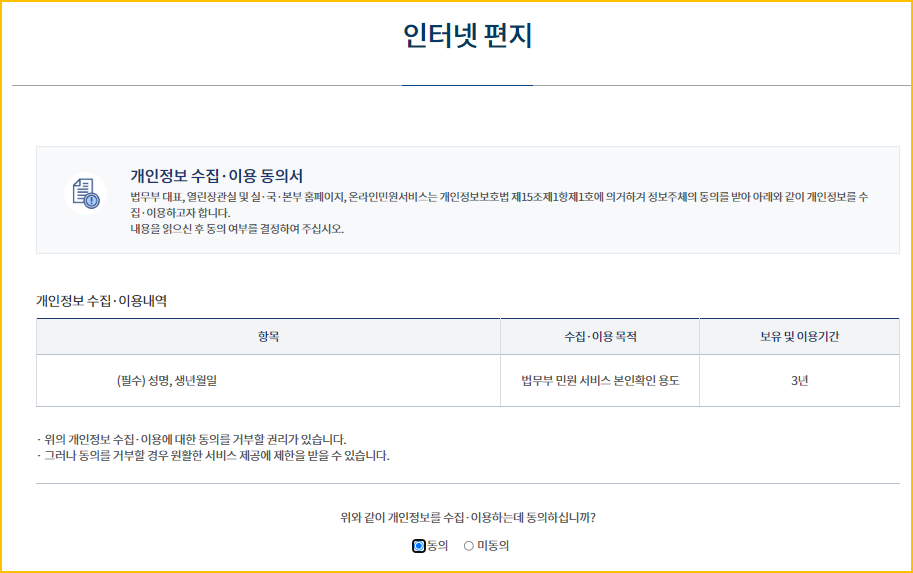The height and width of the screenshot is (573, 913).
Task: Click the 인터넷 편지 page title
Action: pyautogui.click(x=468, y=36)
